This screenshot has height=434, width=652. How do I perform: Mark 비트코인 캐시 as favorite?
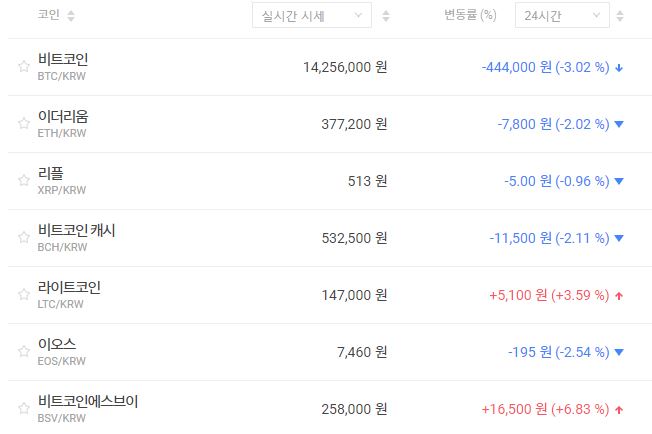click(23, 238)
